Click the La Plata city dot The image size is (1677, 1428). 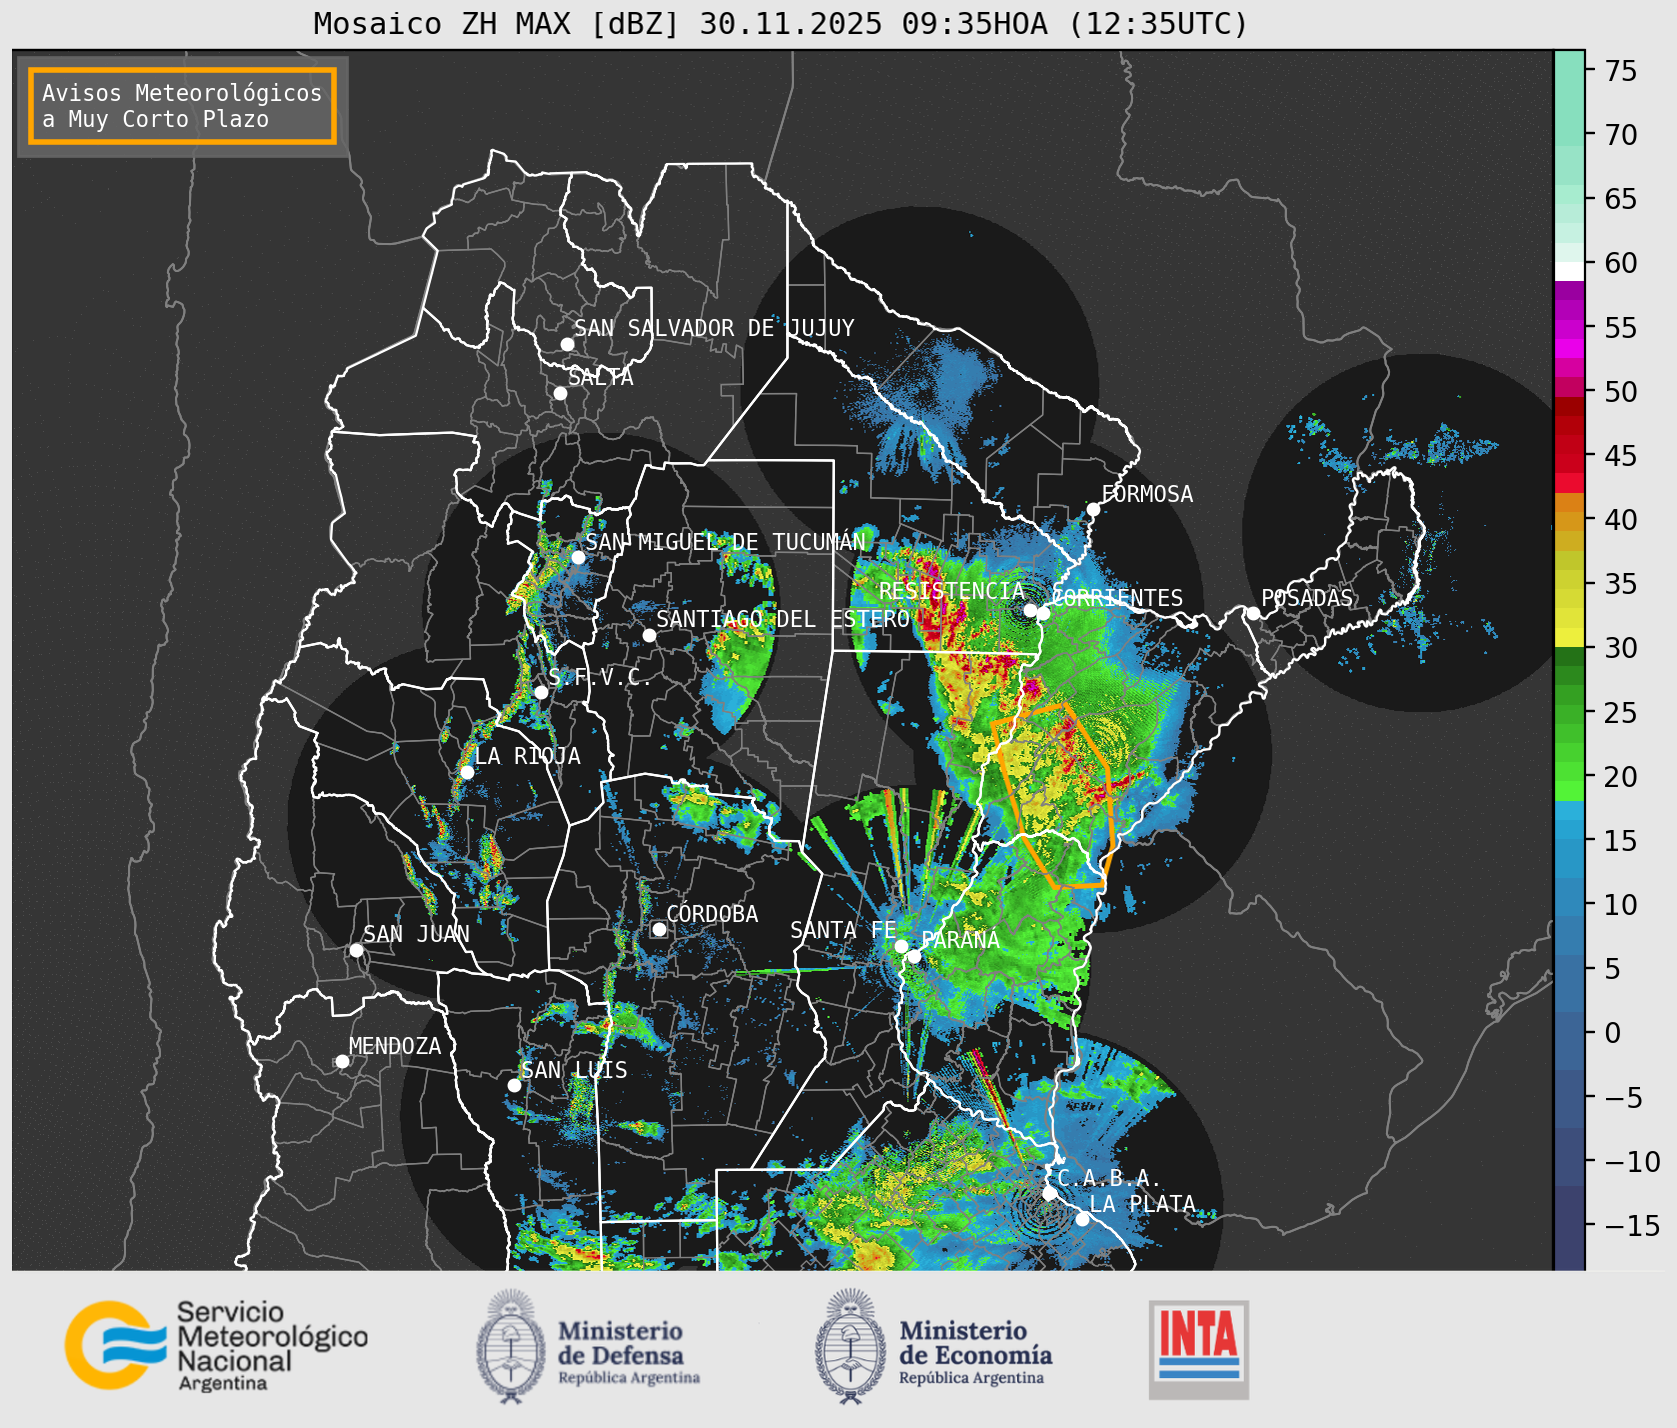point(1082,1218)
